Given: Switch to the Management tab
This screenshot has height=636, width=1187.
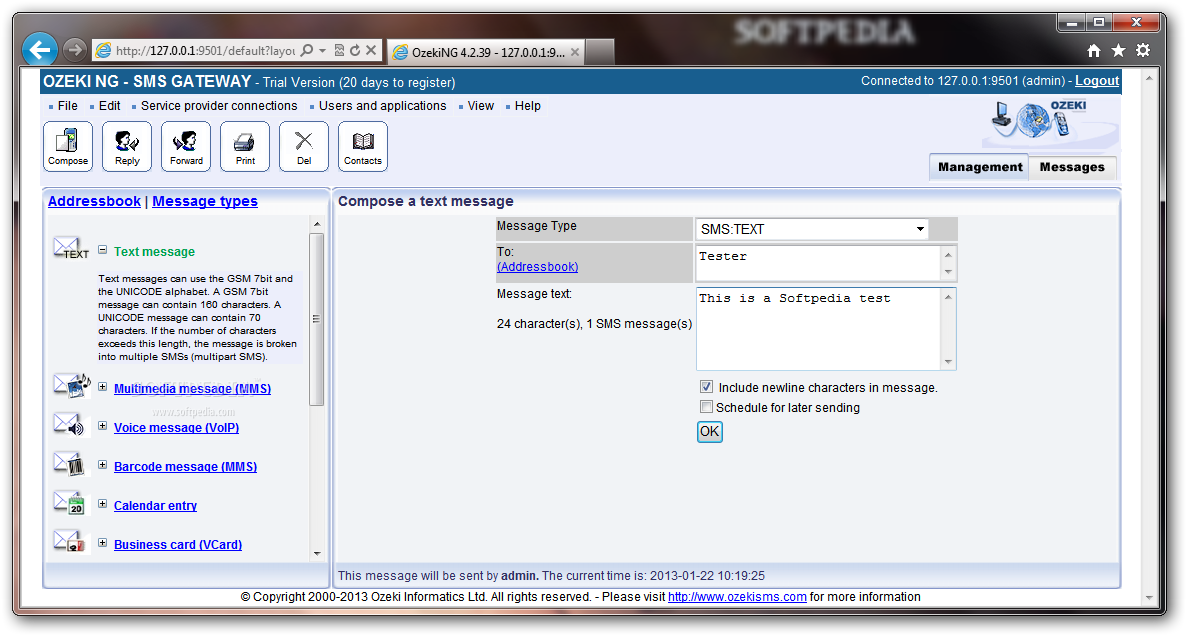Looking at the screenshot, I should click(980, 167).
